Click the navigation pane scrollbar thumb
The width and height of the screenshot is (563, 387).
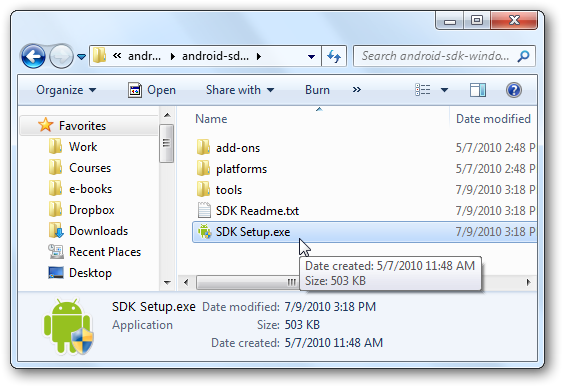166,143
